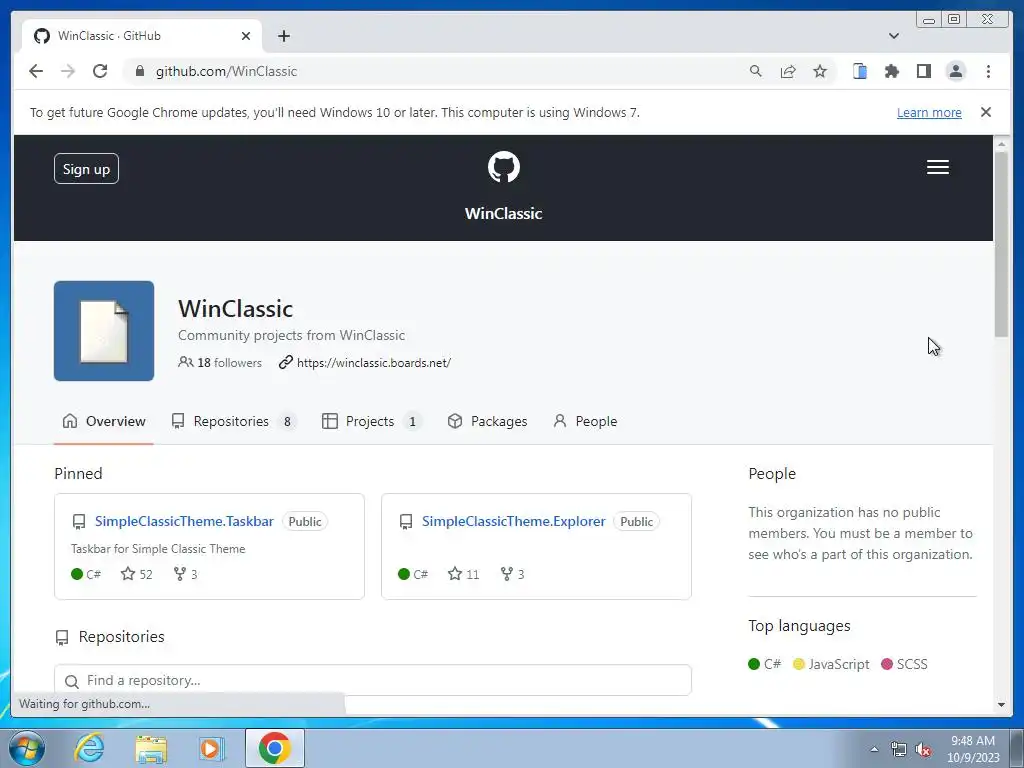Click the Find a repository search field

click(373, 680)
